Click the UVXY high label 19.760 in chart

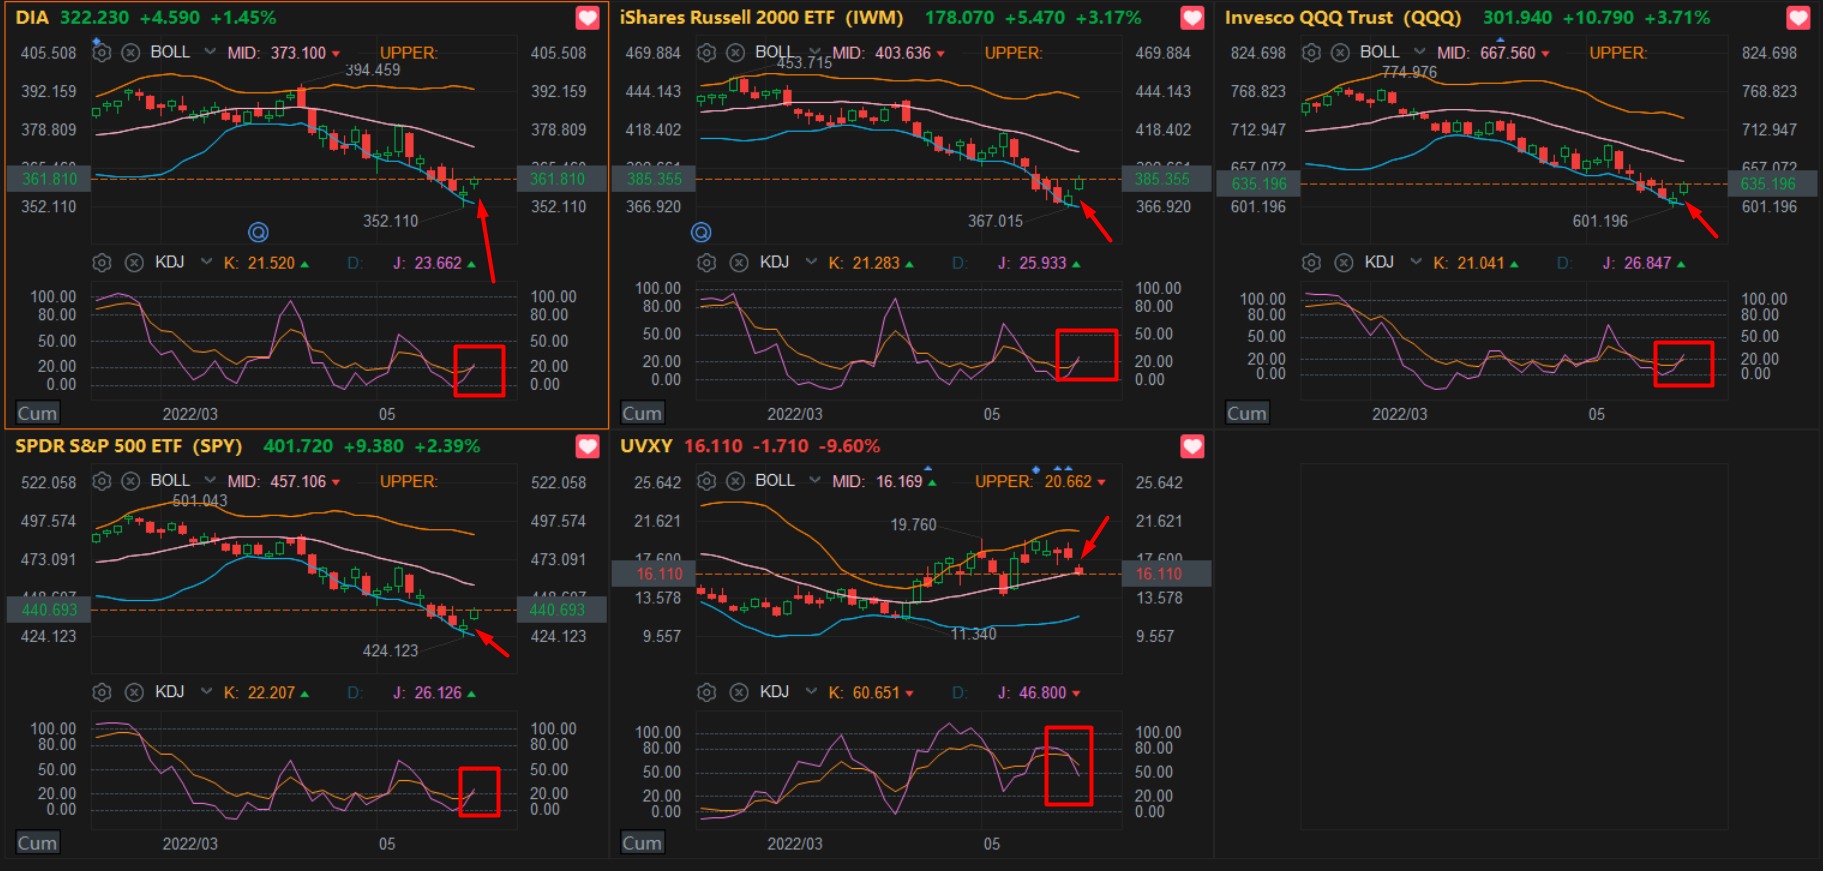(x=913, y=525)
